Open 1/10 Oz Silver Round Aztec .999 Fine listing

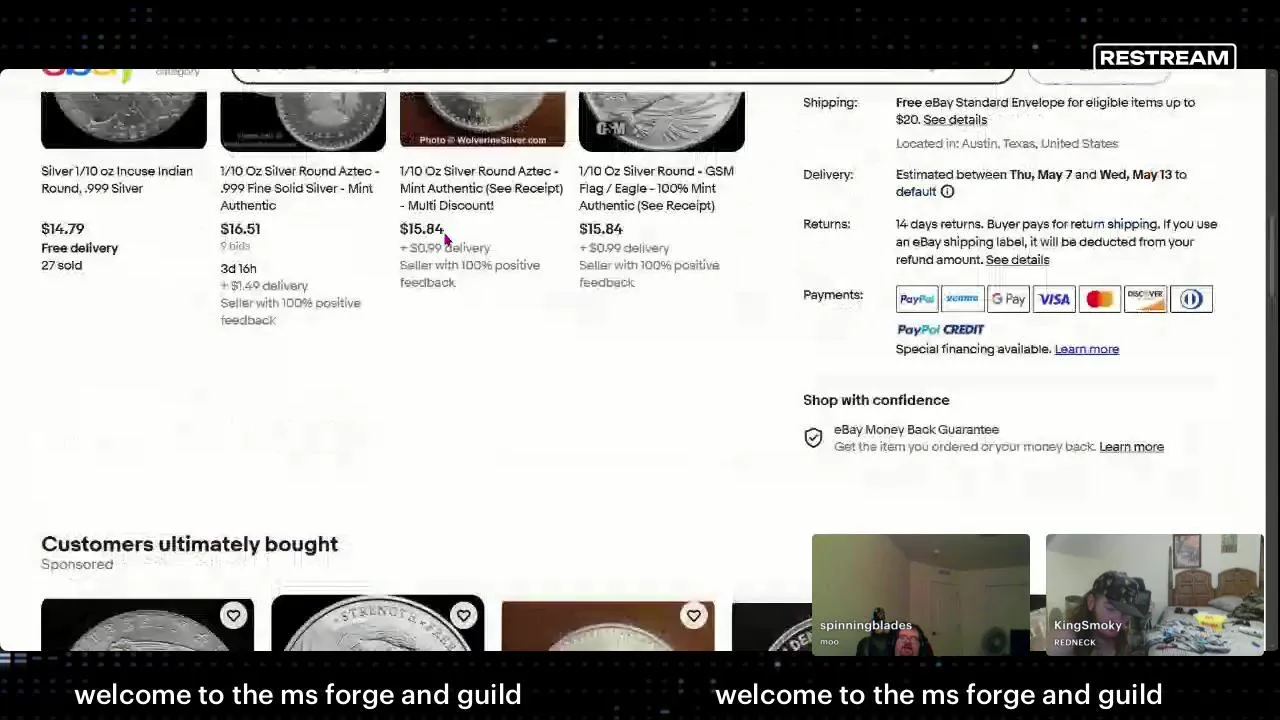pos(299,188)
